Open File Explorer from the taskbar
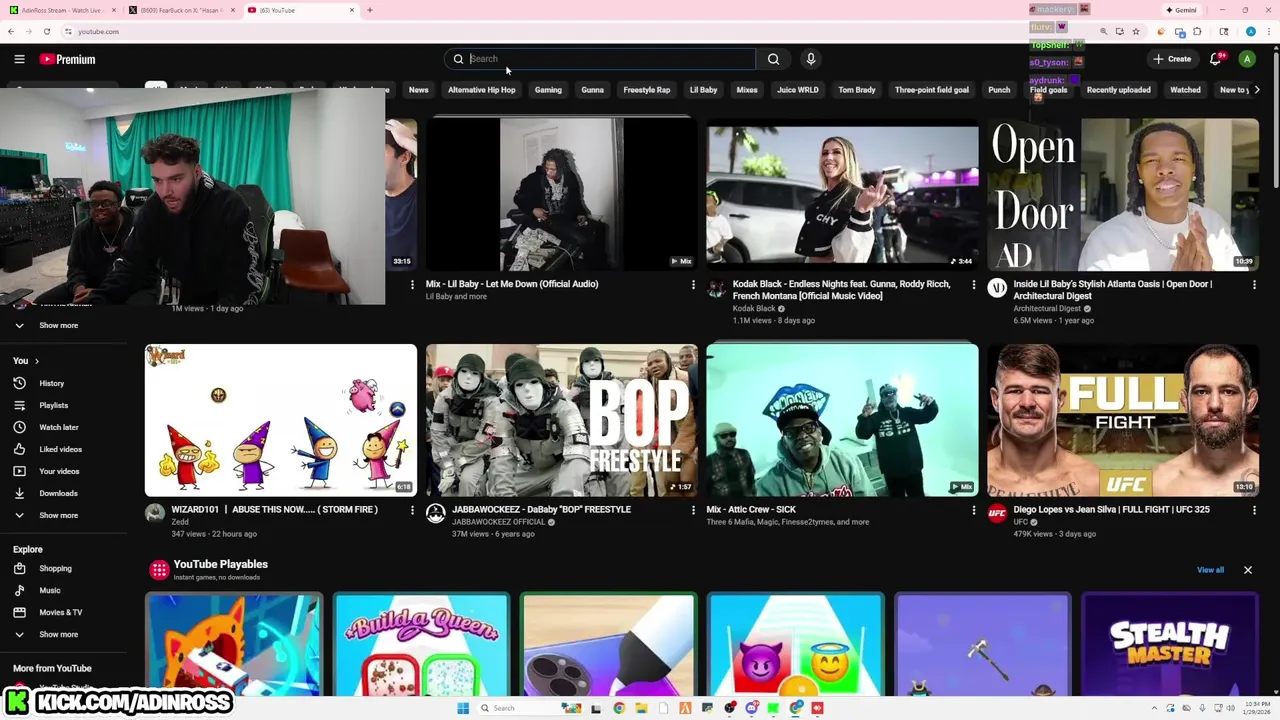This screenshot has height=720, width=1280. tap(641, 708)
